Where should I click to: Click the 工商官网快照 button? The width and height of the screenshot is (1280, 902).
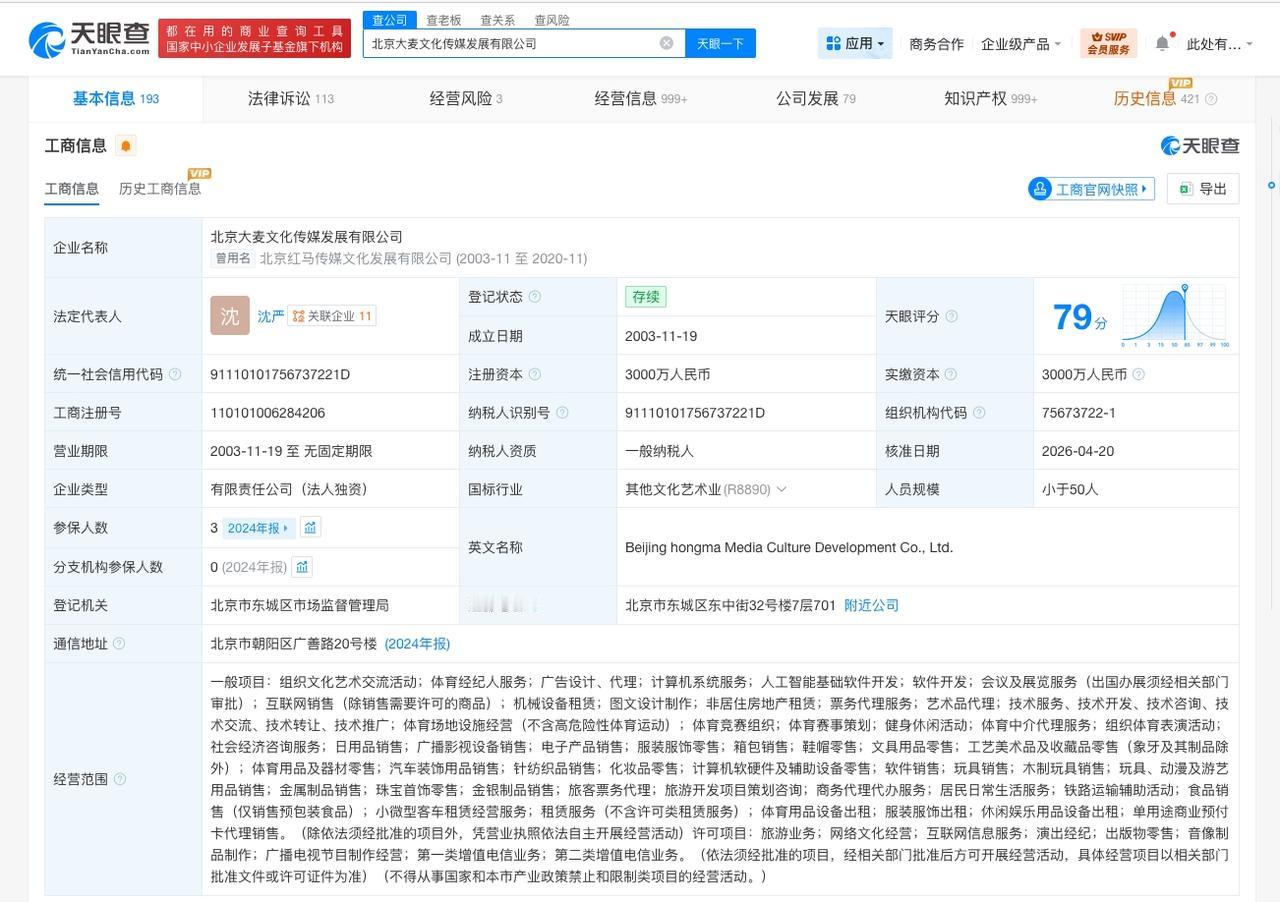pyautogui.click(x=1091, y=189)
